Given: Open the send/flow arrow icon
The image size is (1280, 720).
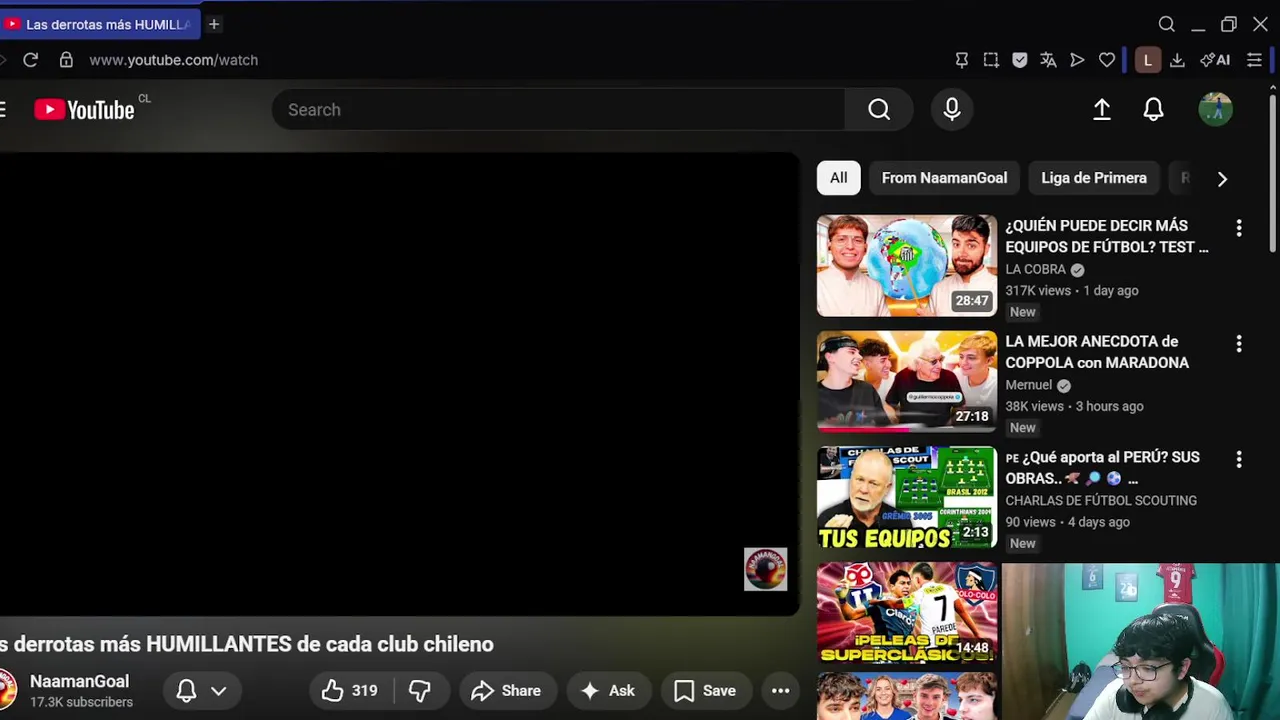Looking at the screenshot, I should point(1077,60).
